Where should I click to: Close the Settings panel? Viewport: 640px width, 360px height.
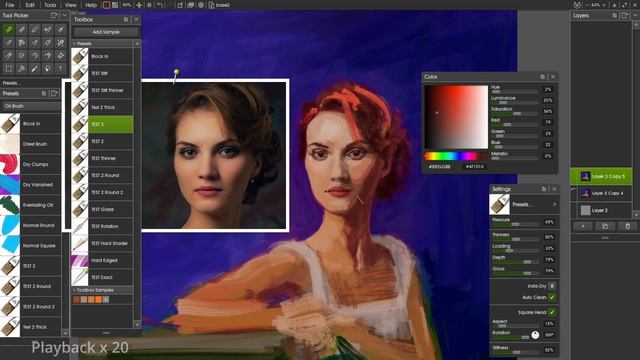coord(554,189)
